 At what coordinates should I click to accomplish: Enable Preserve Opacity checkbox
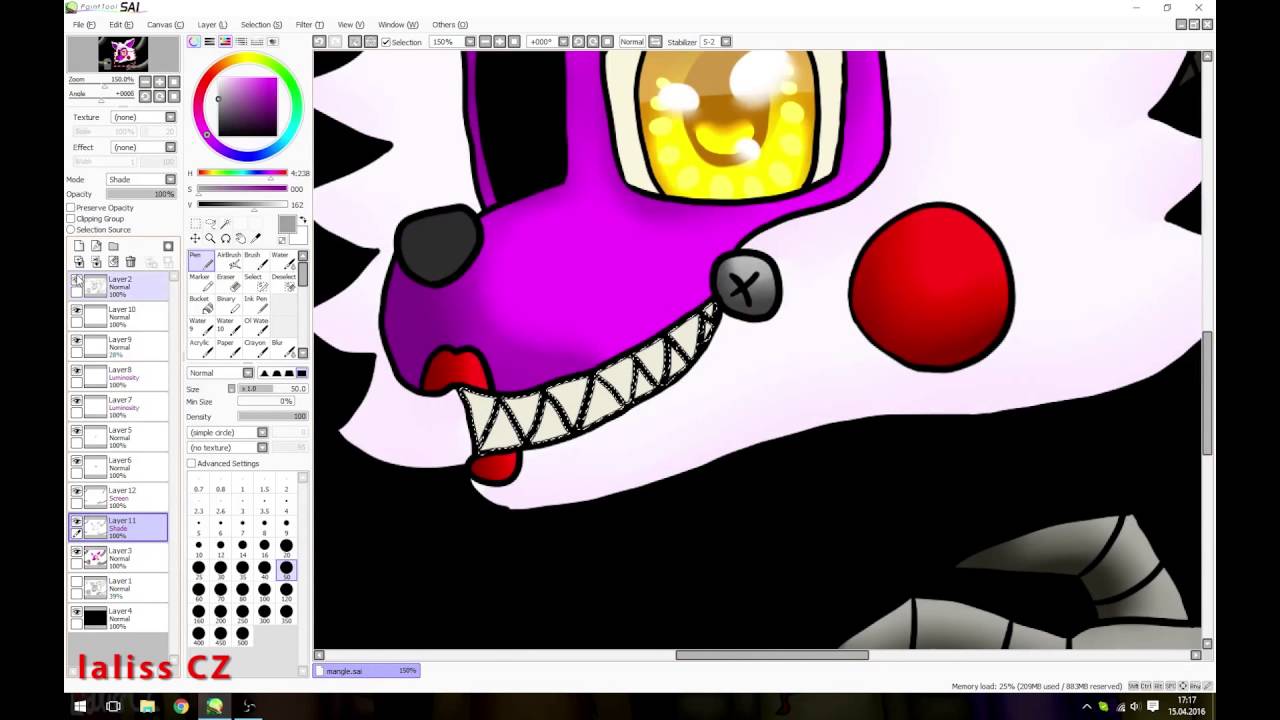coord(71,208)
